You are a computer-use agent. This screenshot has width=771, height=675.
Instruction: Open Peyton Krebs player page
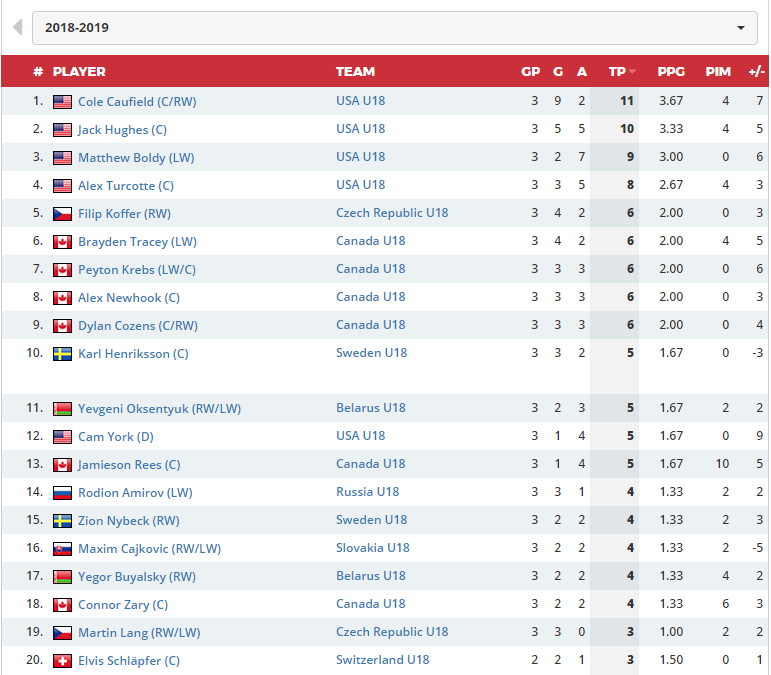(x=137, y=270)
